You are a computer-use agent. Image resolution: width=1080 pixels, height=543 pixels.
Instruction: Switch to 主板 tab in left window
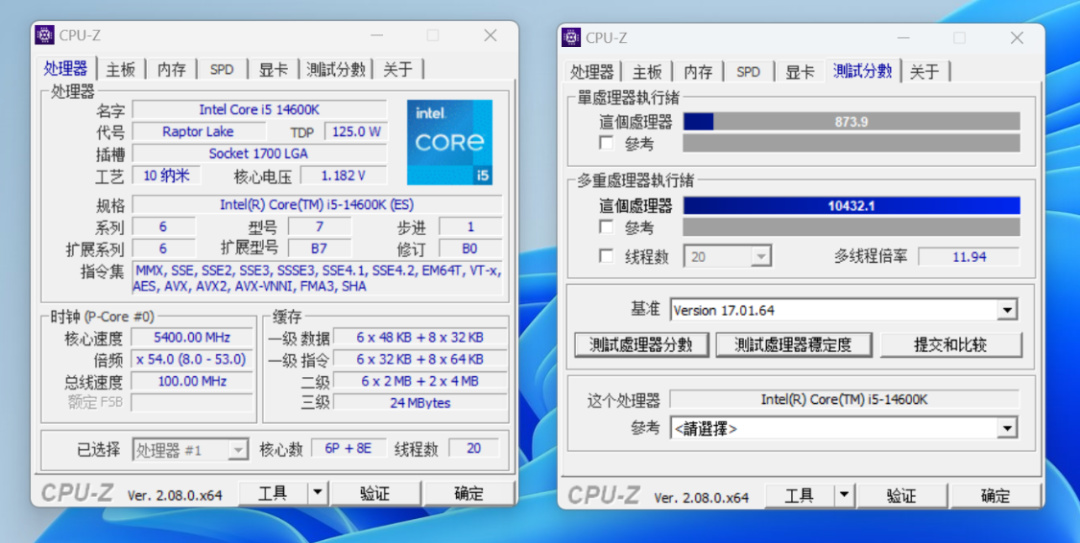point(121,70)
